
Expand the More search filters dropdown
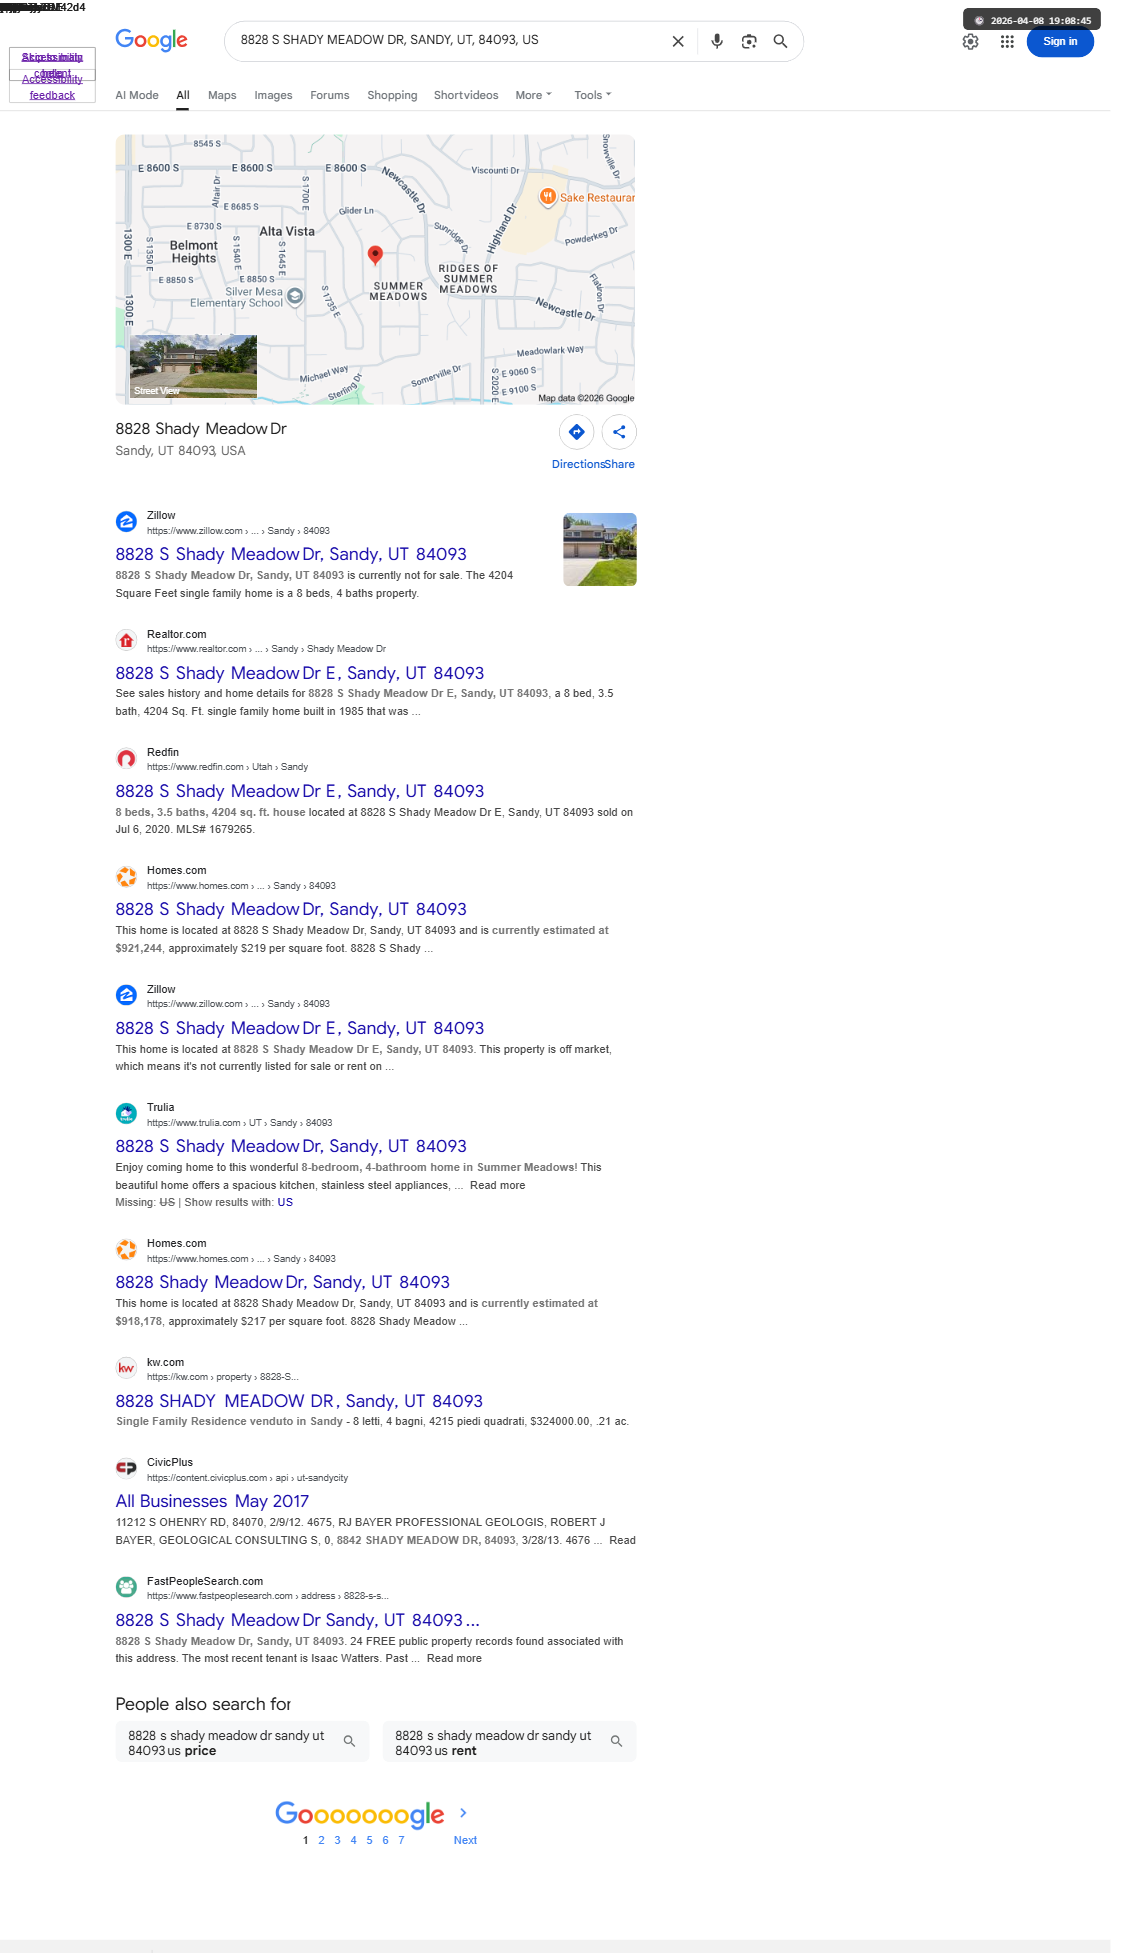(x=533, y=95)
